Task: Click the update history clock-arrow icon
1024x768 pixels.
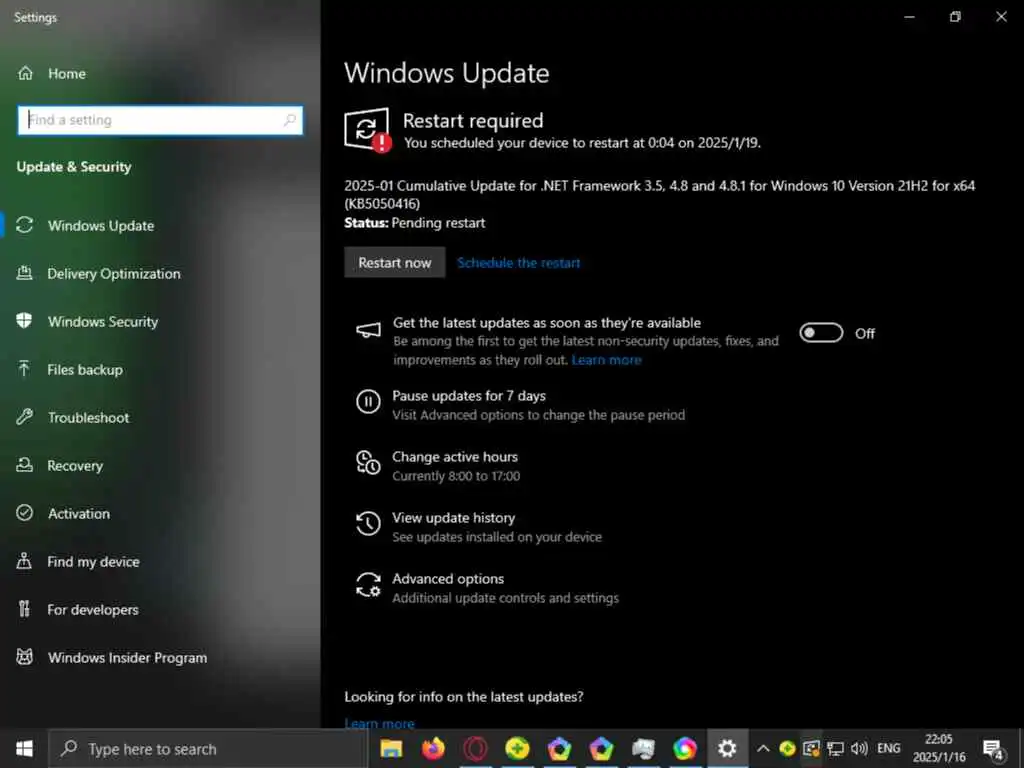Action: pos(368,523)
